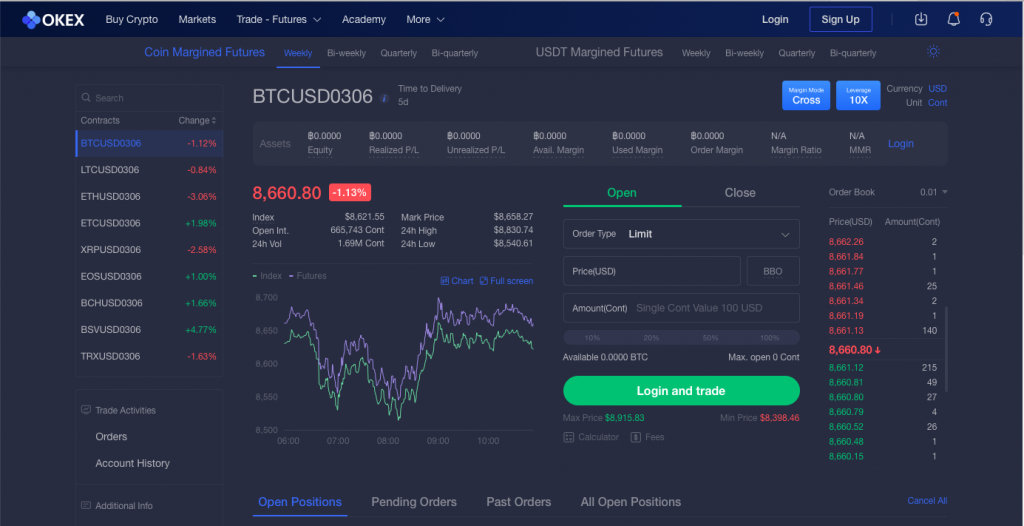Open Academy page
The image size is (1024, 526).
pyautogui.click(x=364, y=20)
